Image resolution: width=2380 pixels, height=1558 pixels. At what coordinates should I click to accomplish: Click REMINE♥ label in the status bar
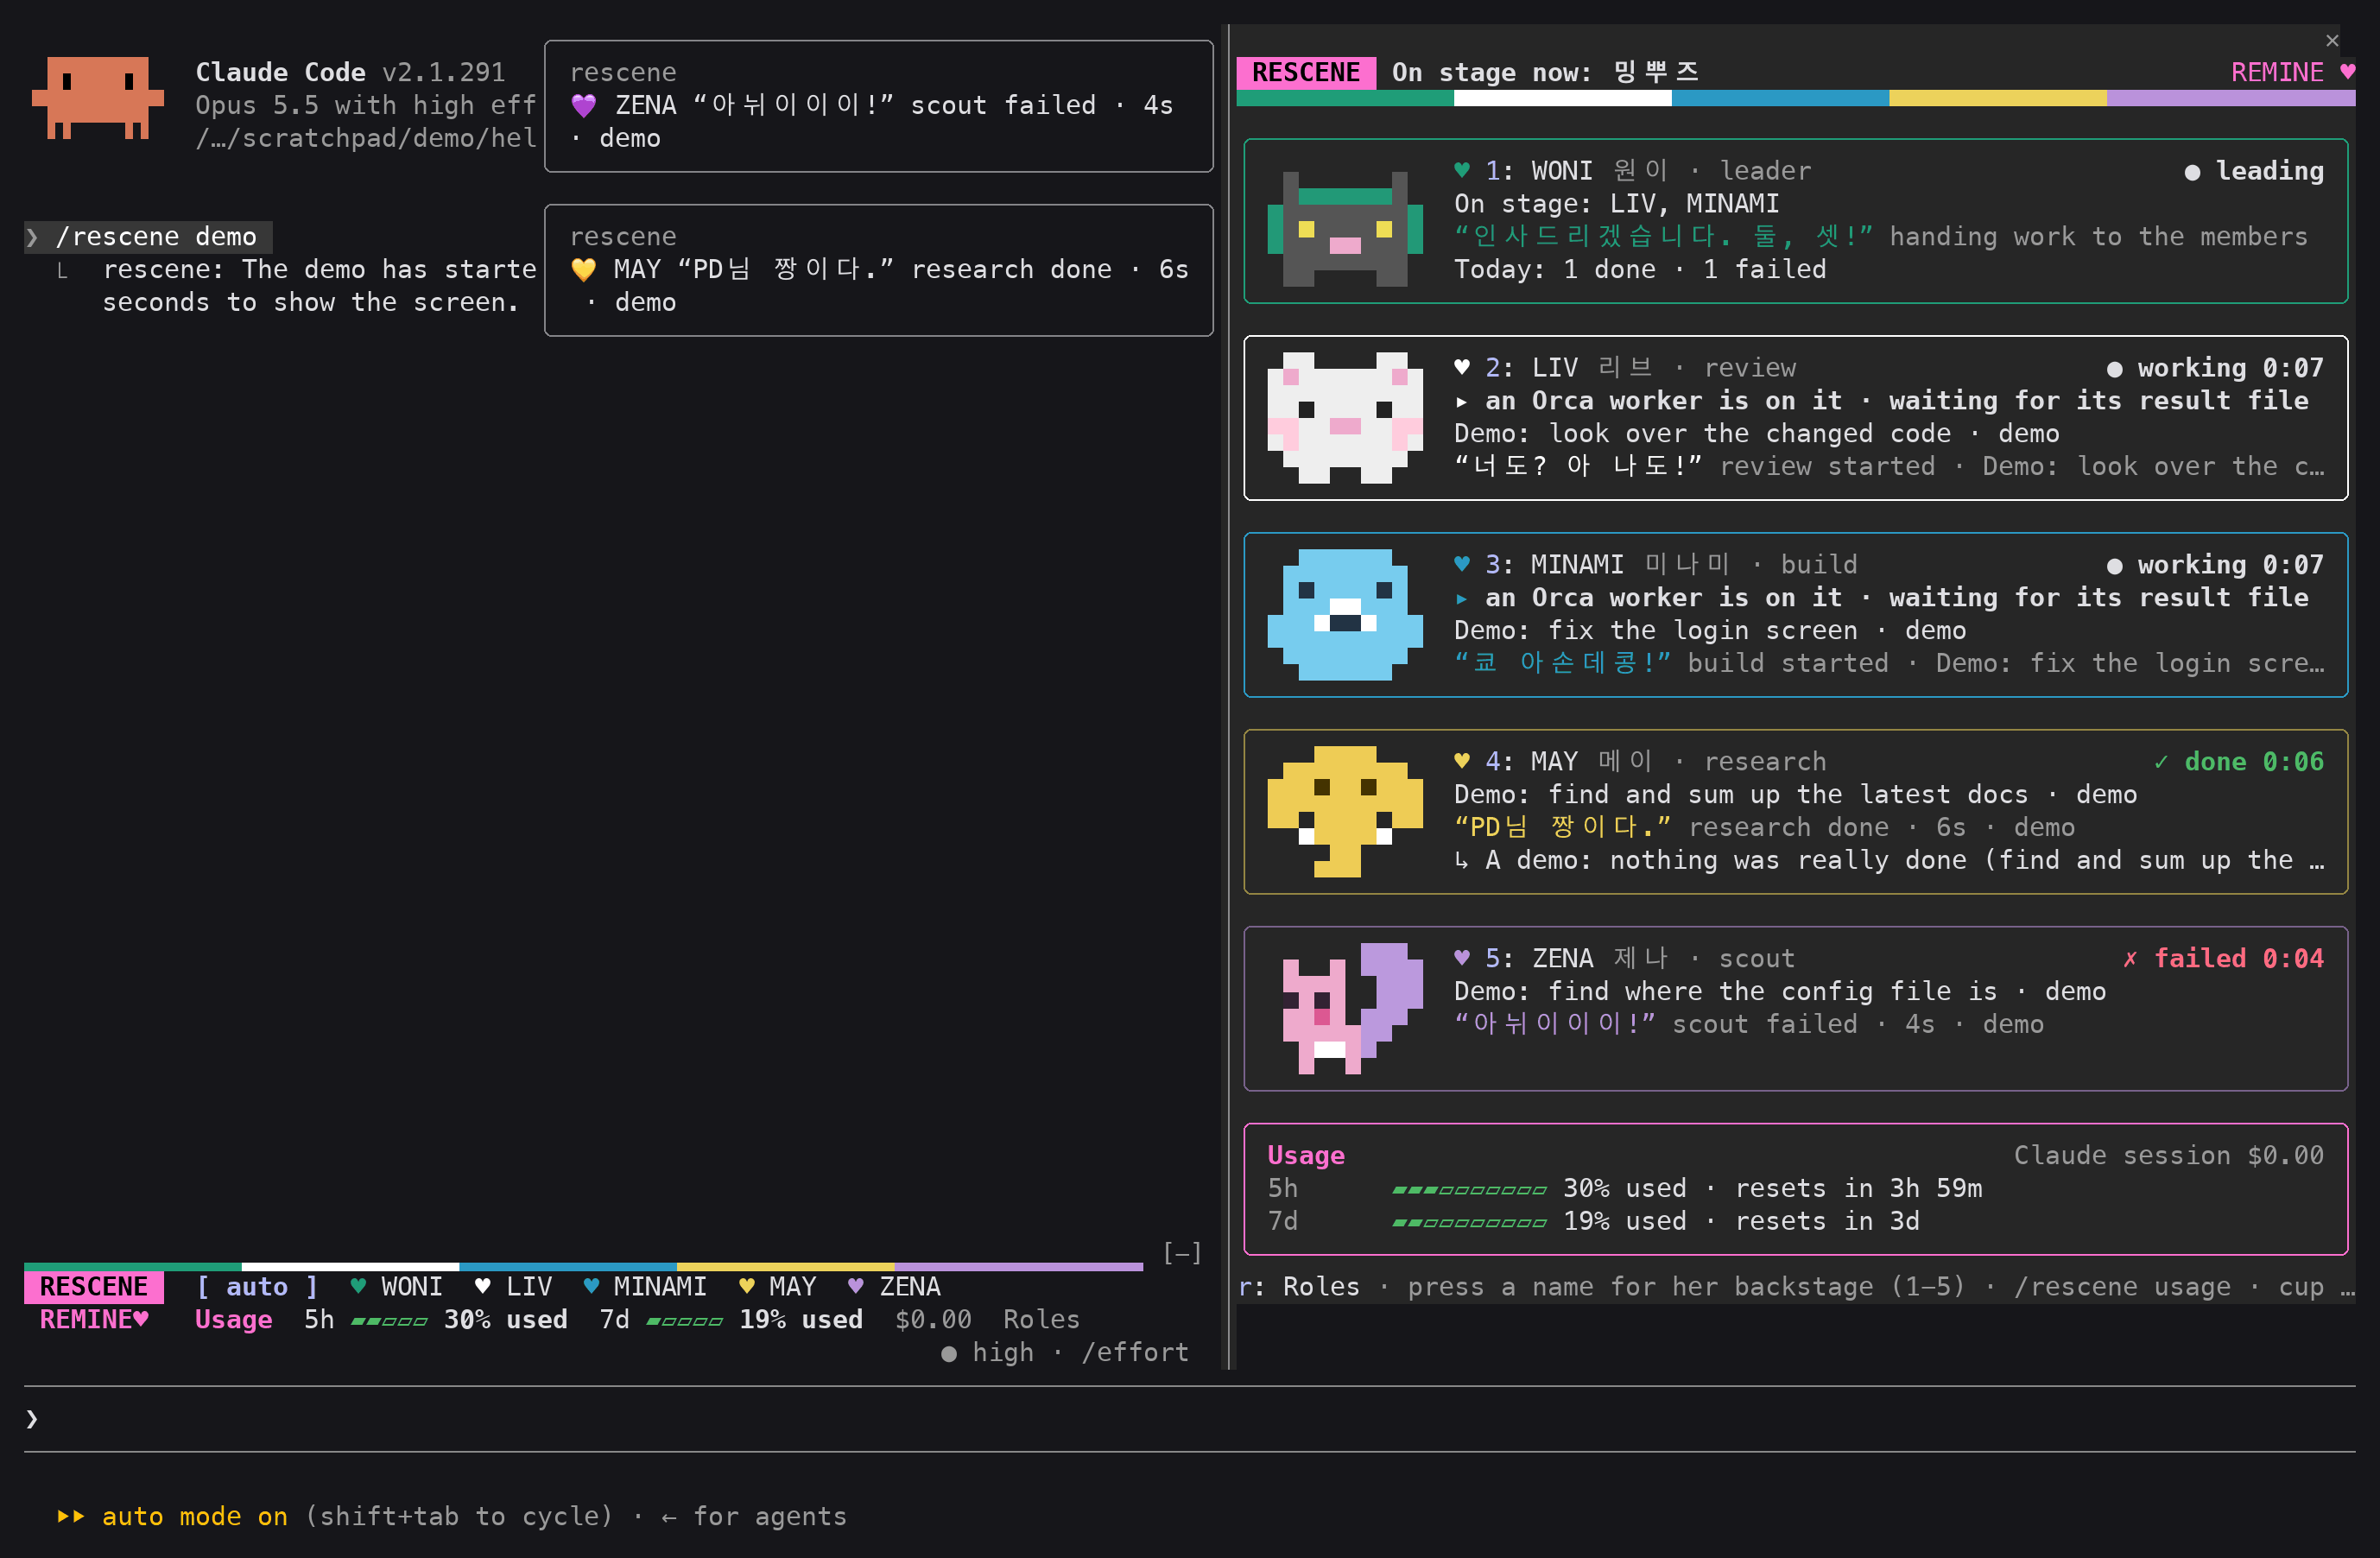pos(94,1319)
